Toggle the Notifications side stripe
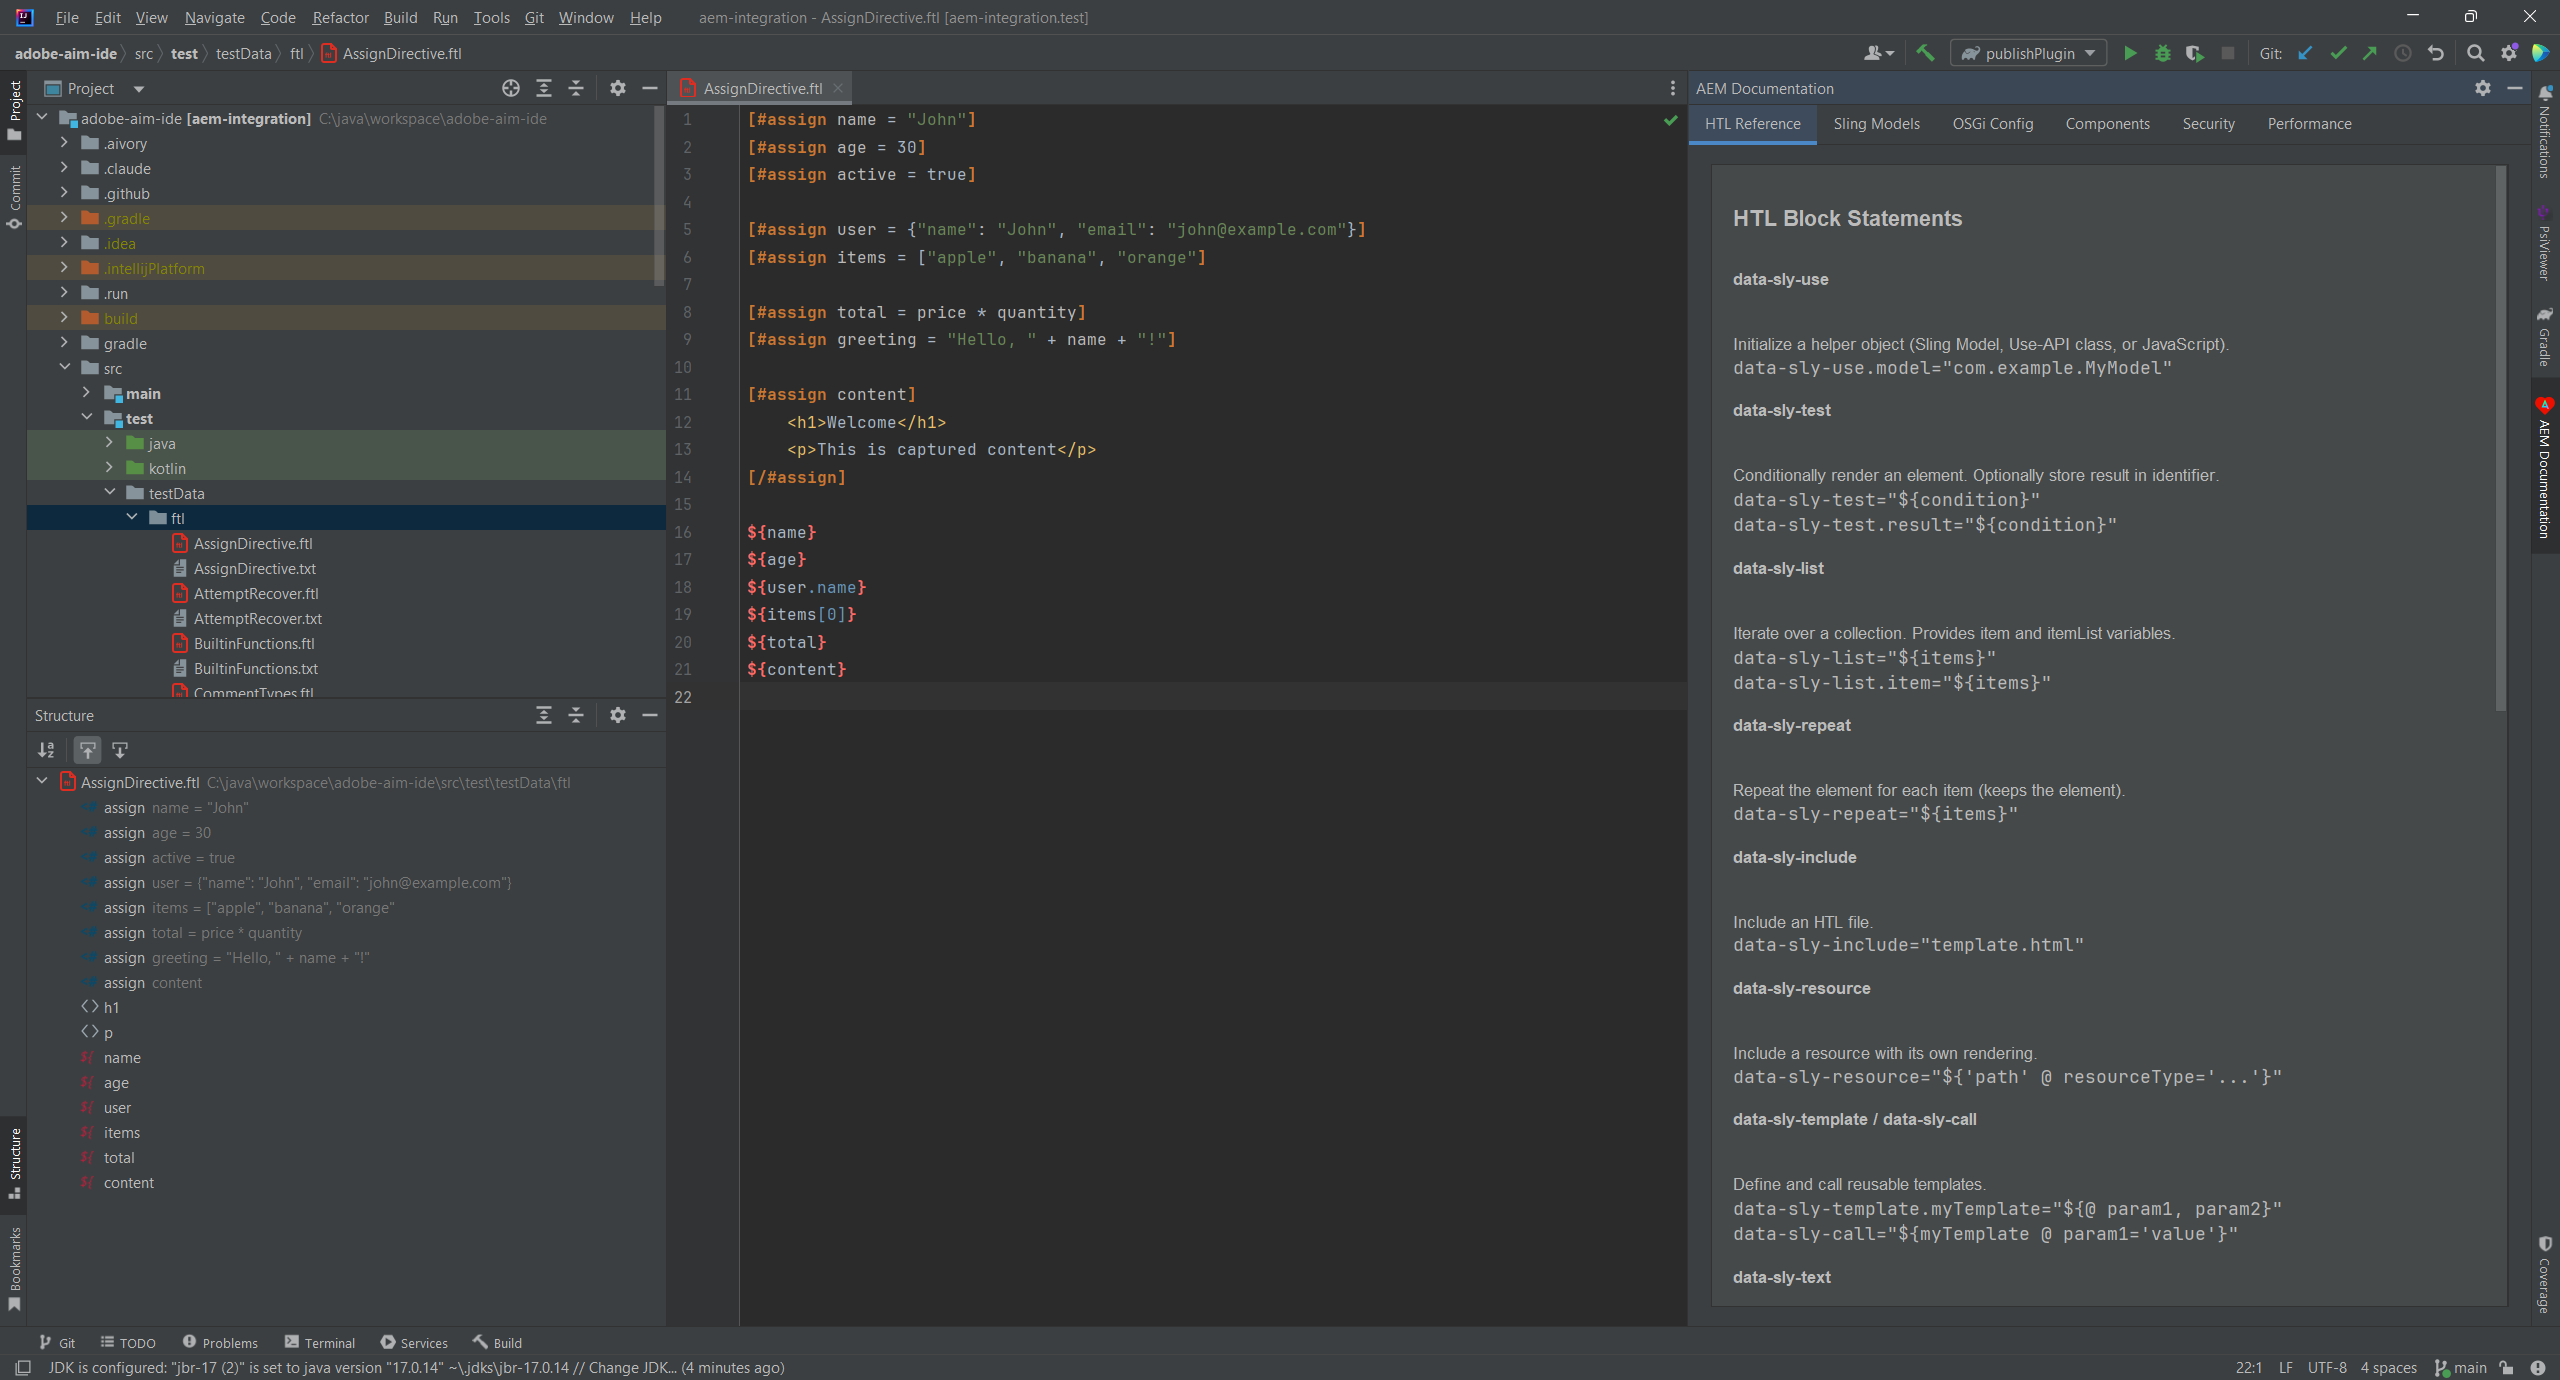This screenshot has height=1380, width=2560. 2546,132
